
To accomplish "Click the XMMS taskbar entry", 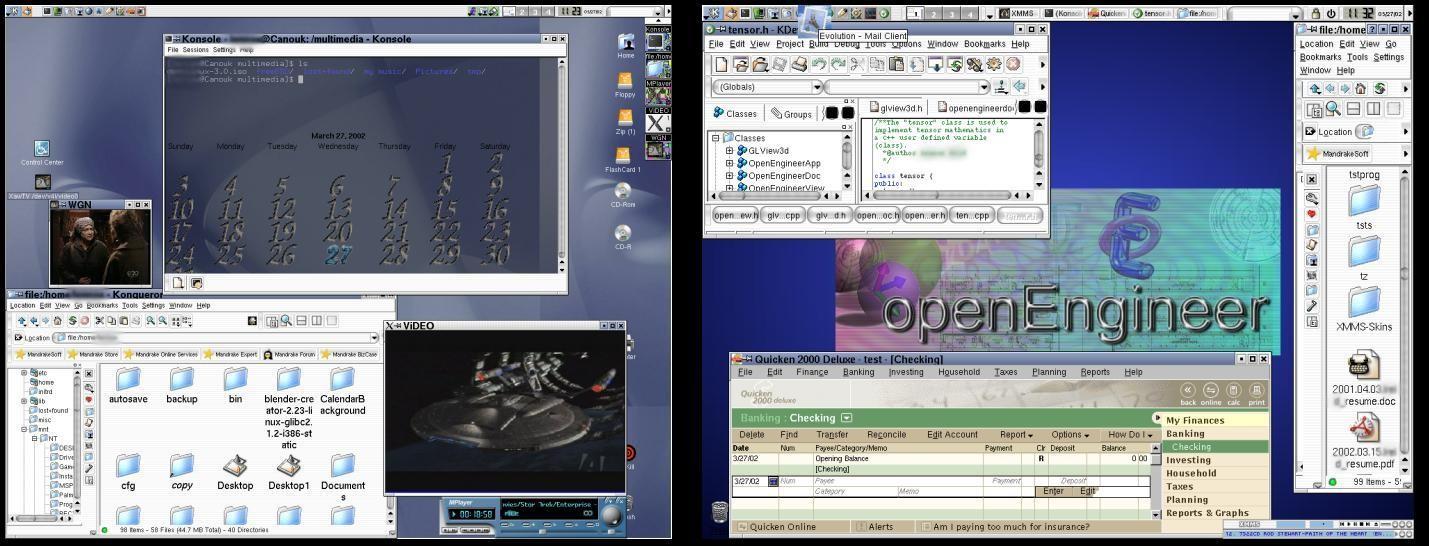I will pos(1018,13).
